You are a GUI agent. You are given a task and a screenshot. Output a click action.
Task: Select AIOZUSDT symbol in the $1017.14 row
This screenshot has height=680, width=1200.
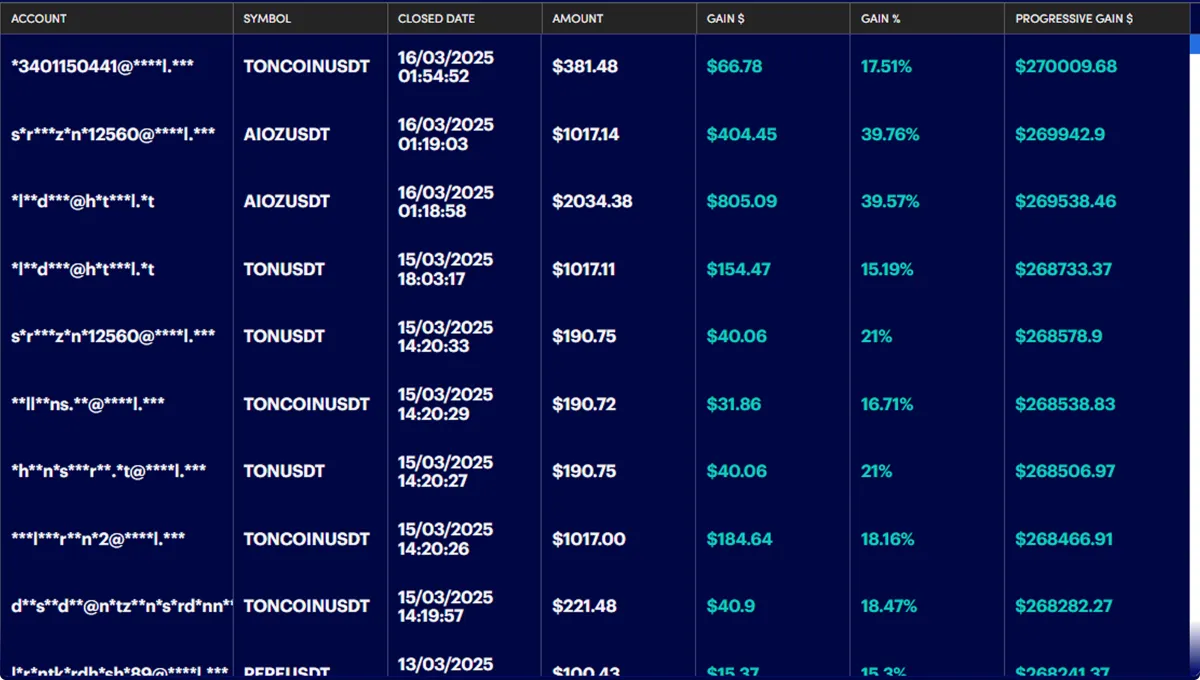coord(287,134)
